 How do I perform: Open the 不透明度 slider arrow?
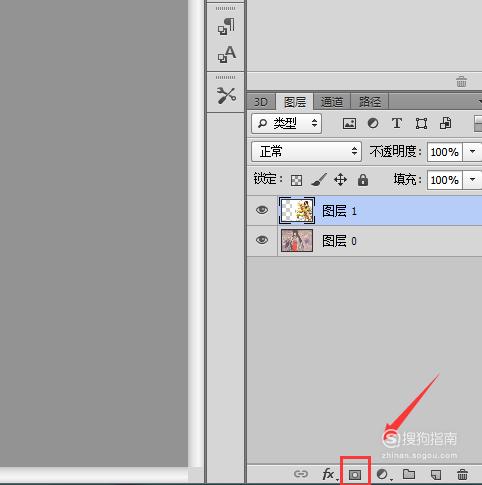click(472, 152)
